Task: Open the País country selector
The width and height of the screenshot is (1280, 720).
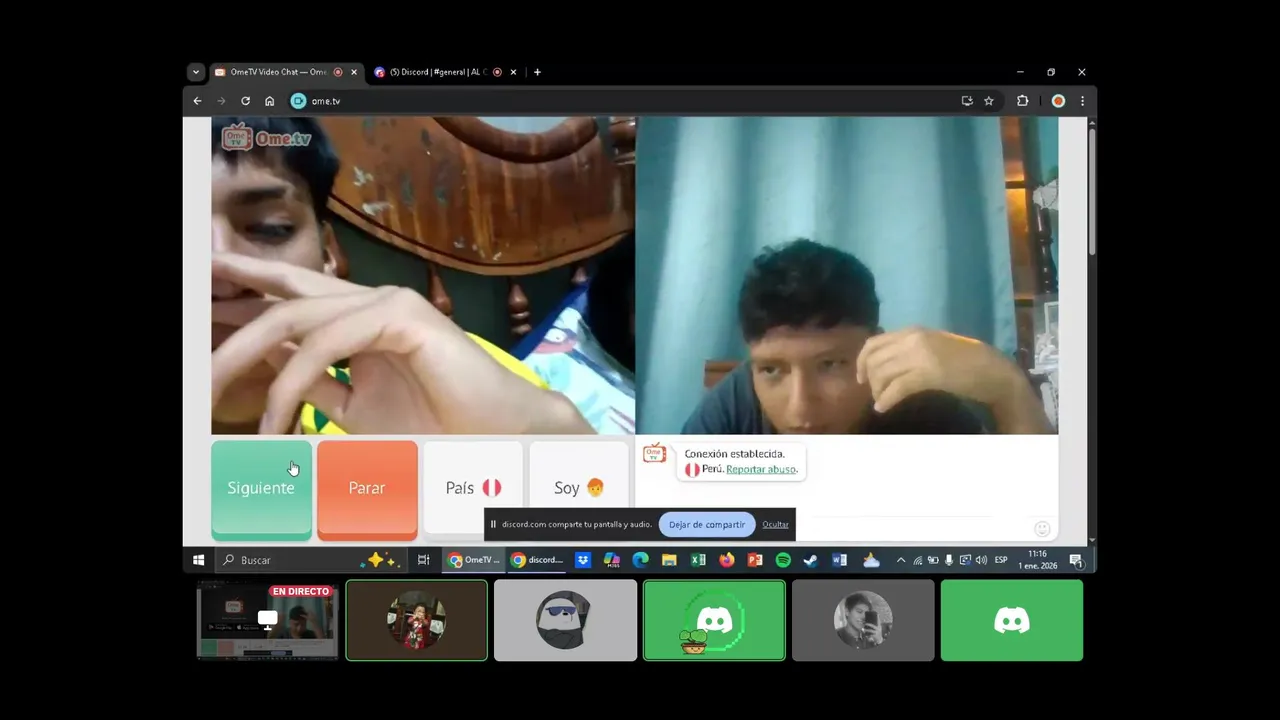Action: click(473, 489)
